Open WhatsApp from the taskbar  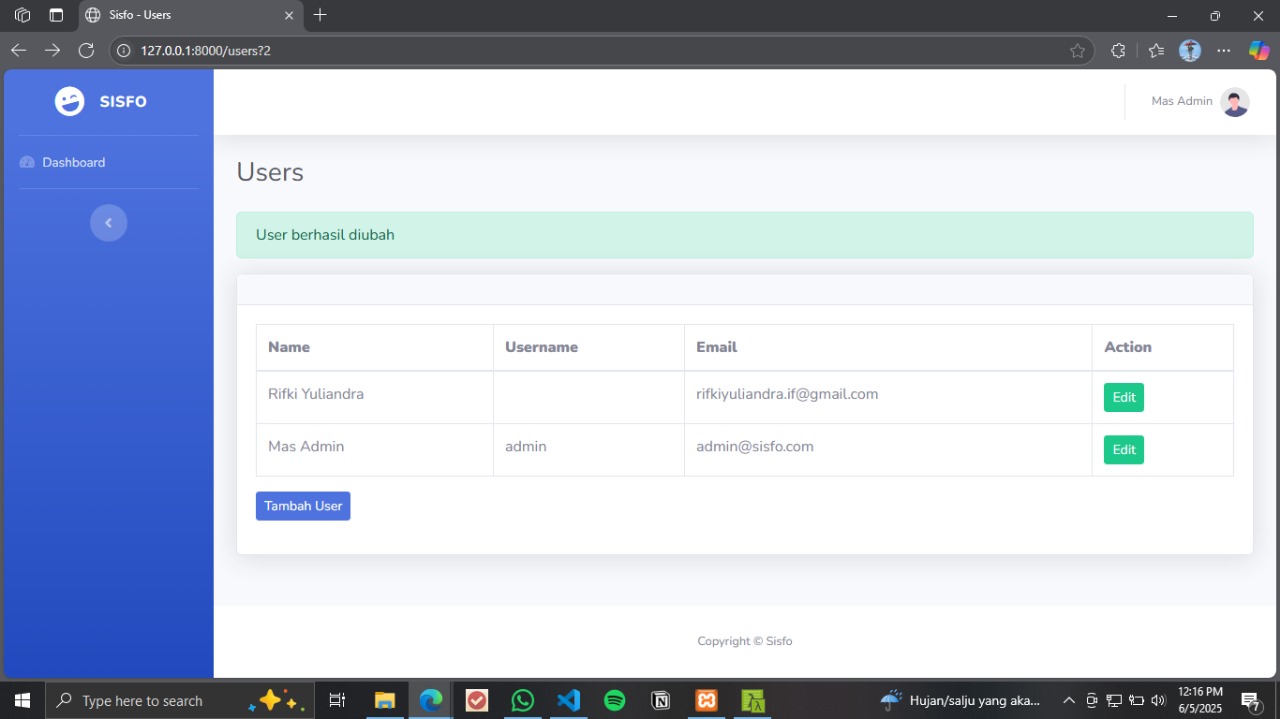pyautogui.click(x=522, y=700)
